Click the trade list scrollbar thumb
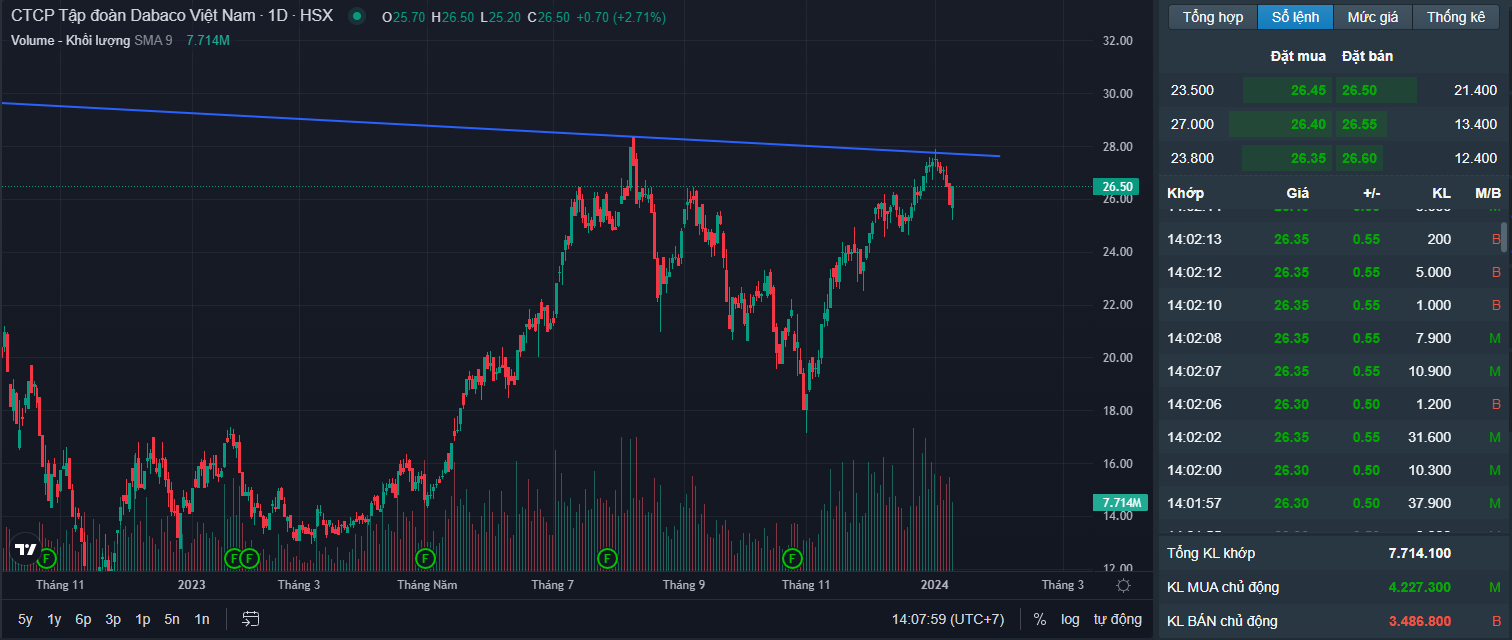This screenshot has height=640, width=1512. 1504,237
